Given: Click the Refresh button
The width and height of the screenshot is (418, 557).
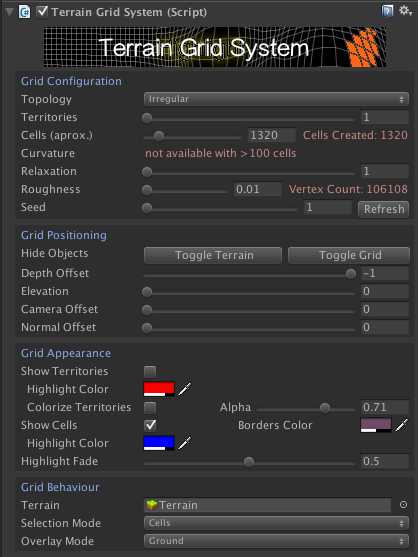Looking at the screenshot, I should click(384, 209).
